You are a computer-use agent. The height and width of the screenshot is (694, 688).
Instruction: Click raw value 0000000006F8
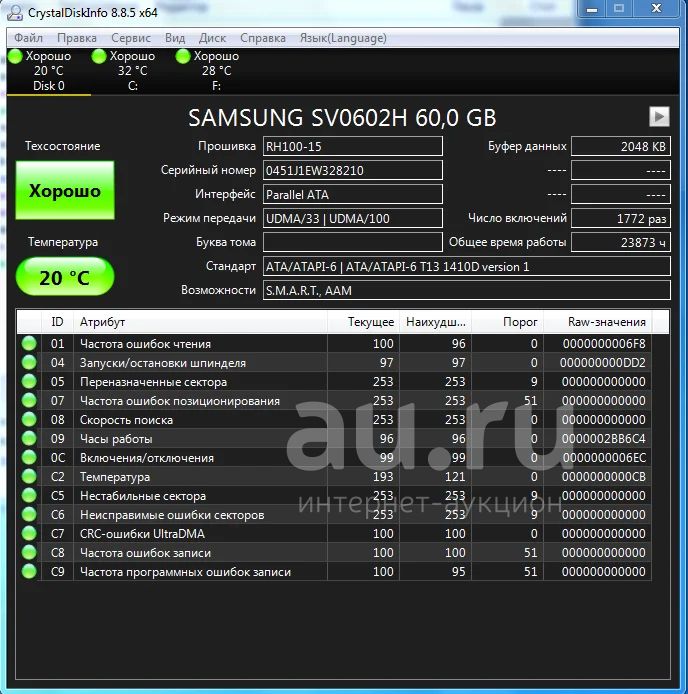click(604, 344)
